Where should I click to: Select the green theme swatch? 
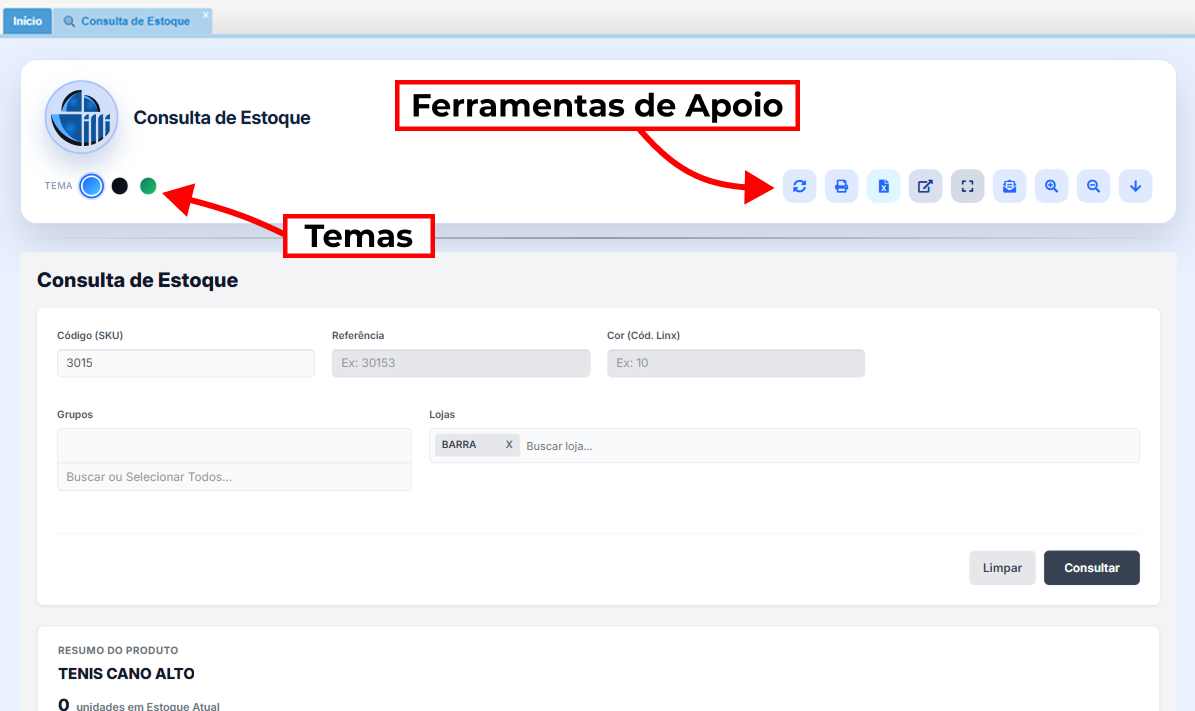tap(148, 186)
